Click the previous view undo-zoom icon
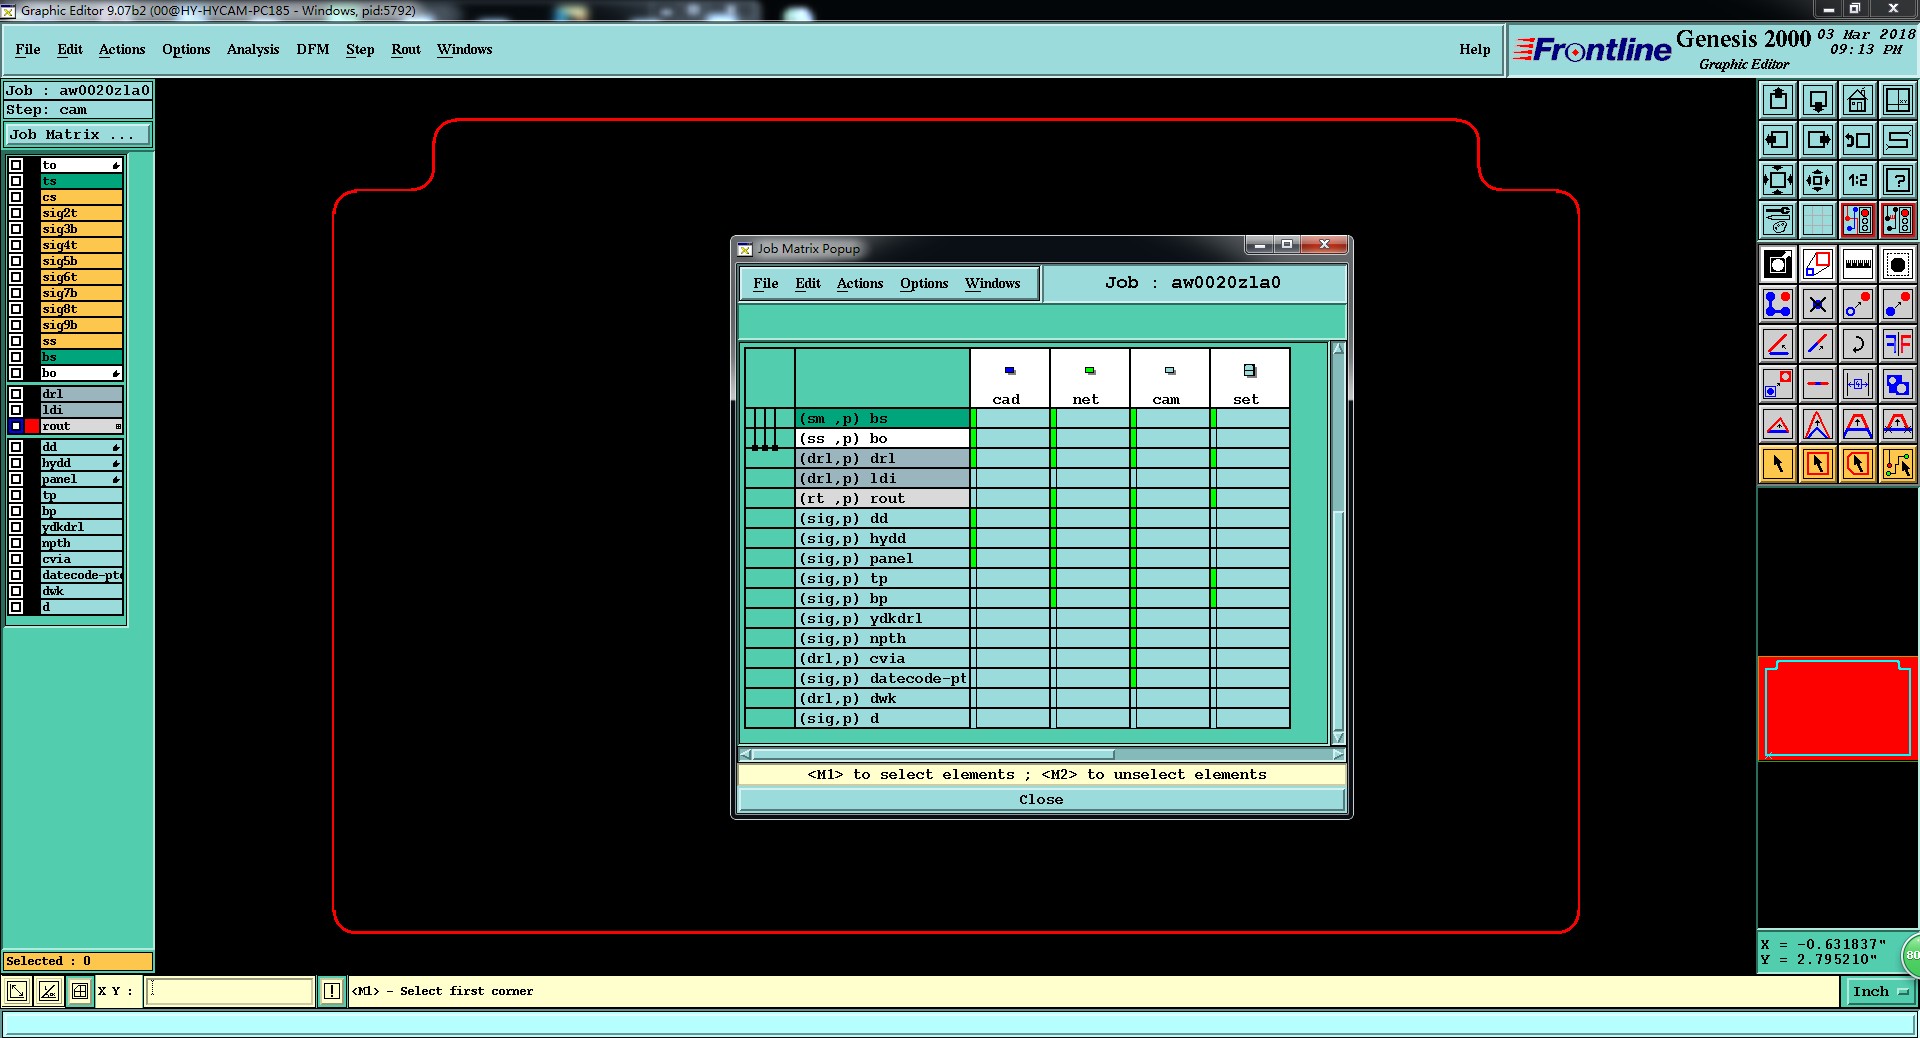This screenshot has width=1920, height=1038. coord(1858,140)
